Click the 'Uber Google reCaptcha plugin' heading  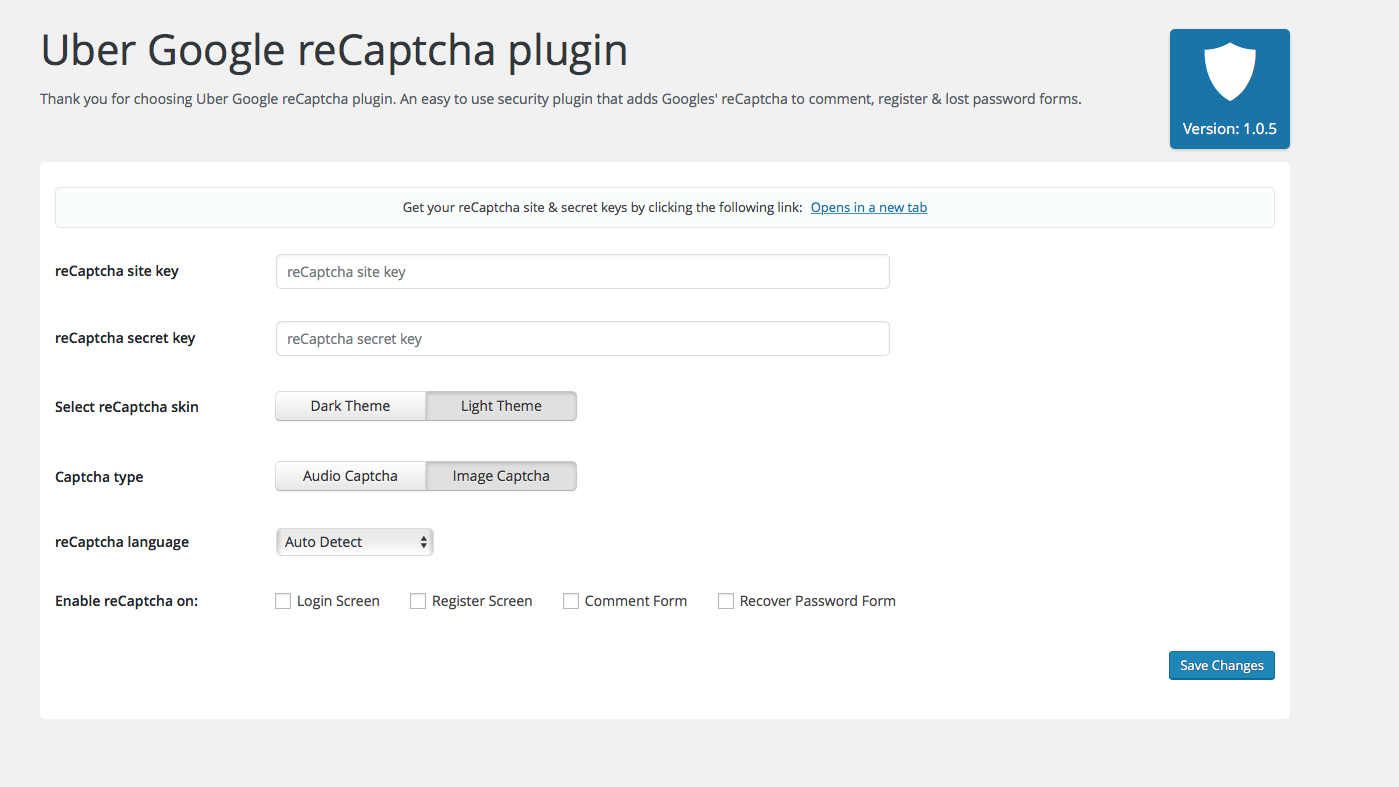click(x=334, y=51)
